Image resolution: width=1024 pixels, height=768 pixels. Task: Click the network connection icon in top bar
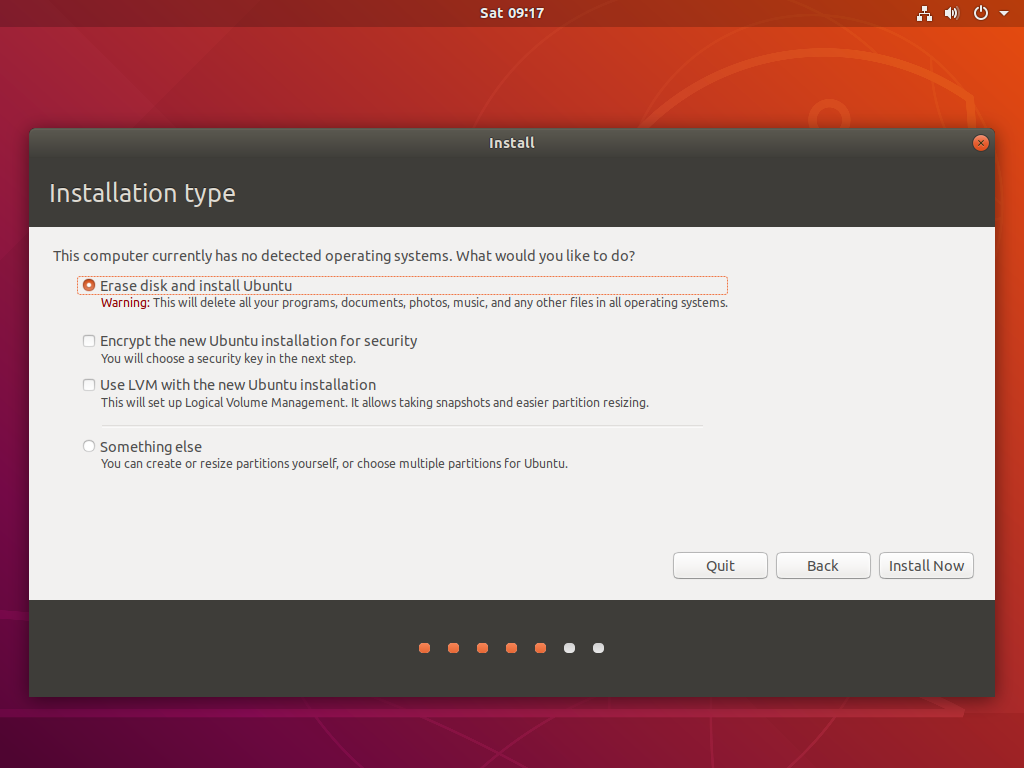tap(924, 13)
